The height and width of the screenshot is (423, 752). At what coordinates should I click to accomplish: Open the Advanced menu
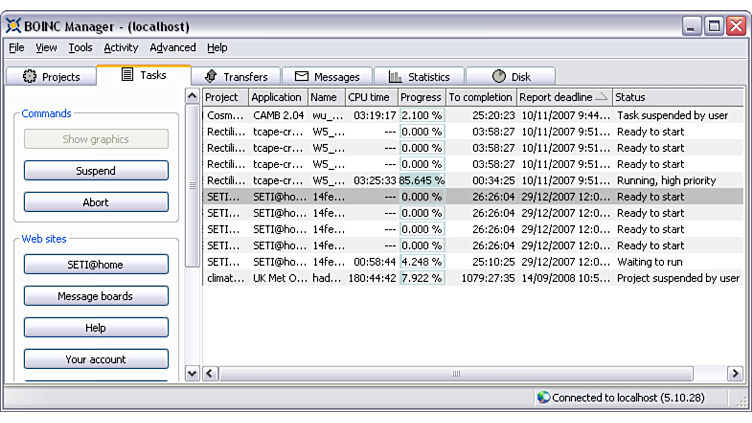(x=172, y=47)
